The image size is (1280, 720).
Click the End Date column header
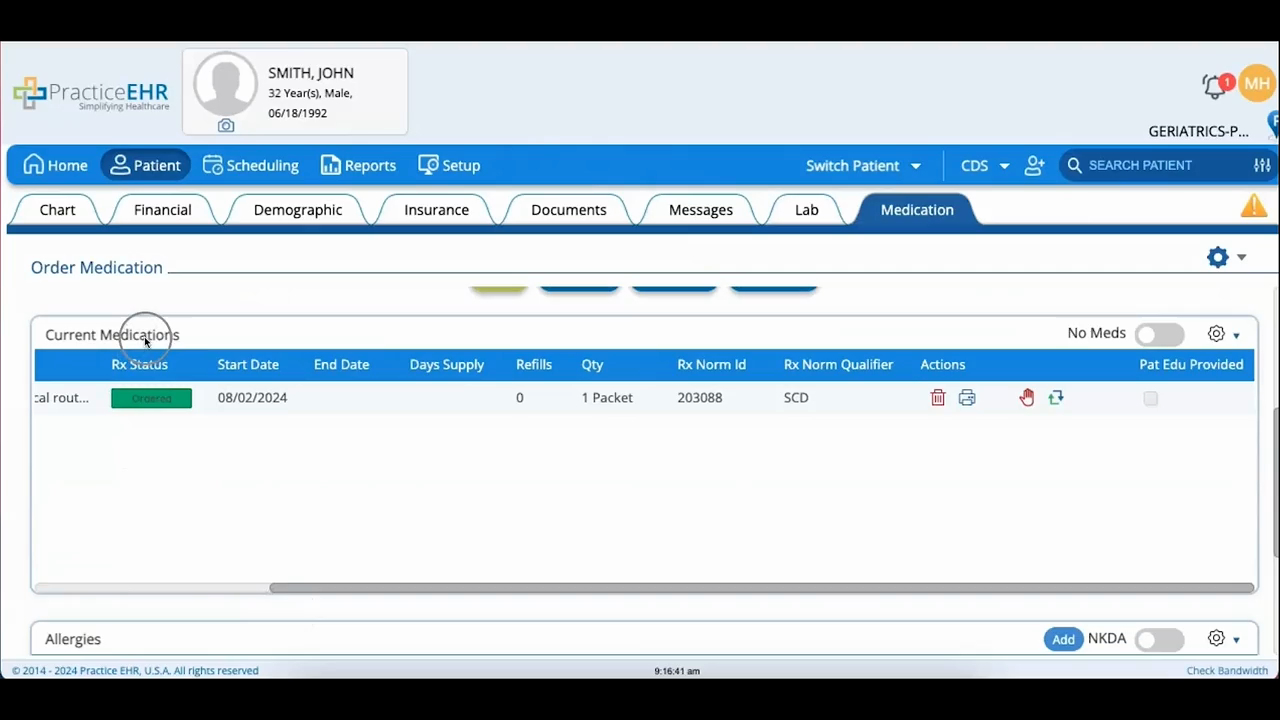tap(341, 364)
